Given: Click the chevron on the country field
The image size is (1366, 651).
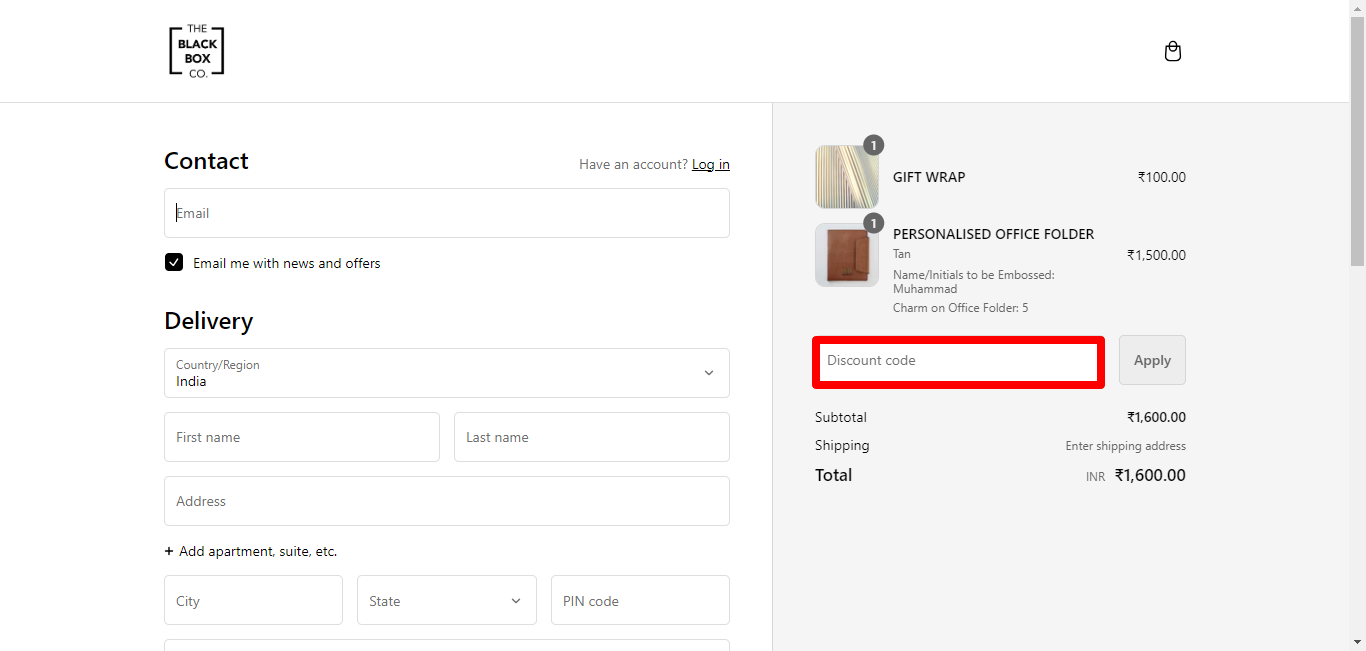Looking at the screenshot, I should click(709, 372).
